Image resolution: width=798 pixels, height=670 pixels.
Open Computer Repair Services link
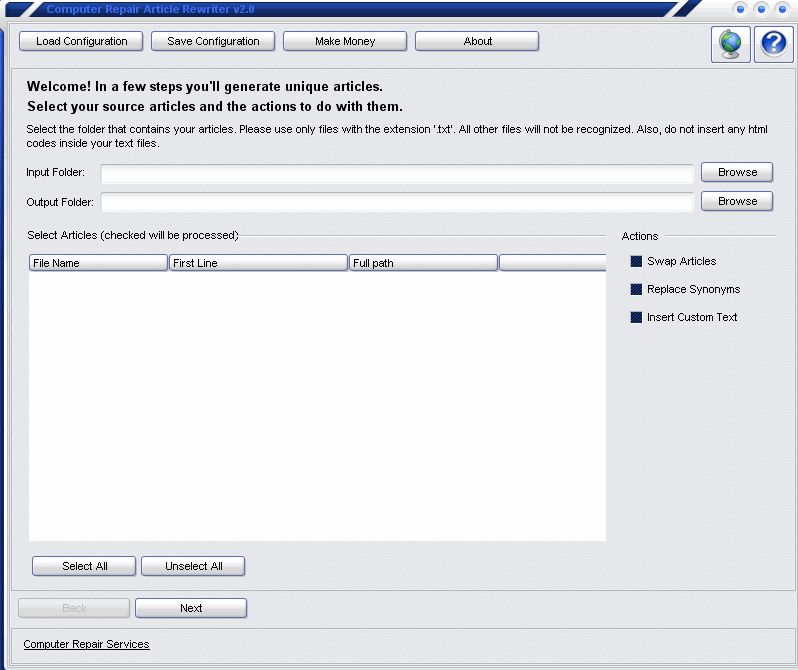pos(87,644)
